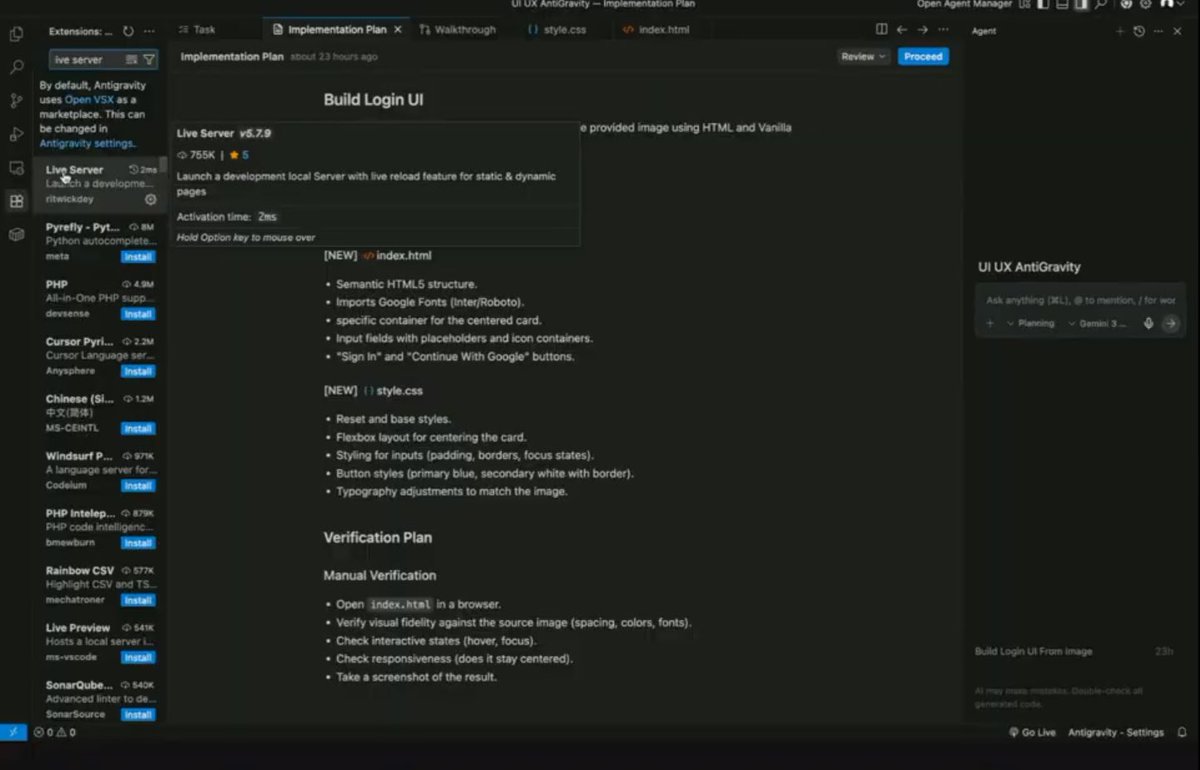Refresh the extensions list
Image resolution: width=1200 pixels, height=770 pixels.
[128, 32]
